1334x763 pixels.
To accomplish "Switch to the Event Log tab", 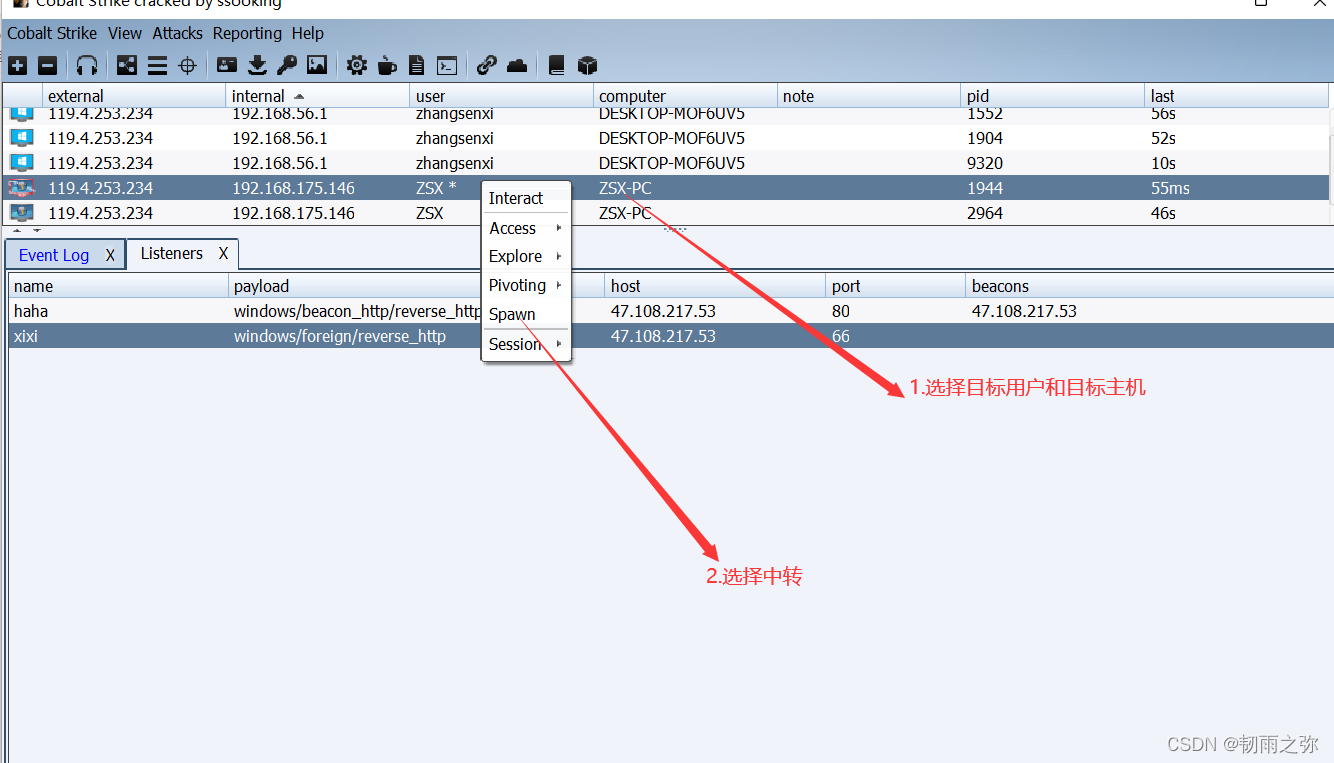I will click(x=54, y=255).
